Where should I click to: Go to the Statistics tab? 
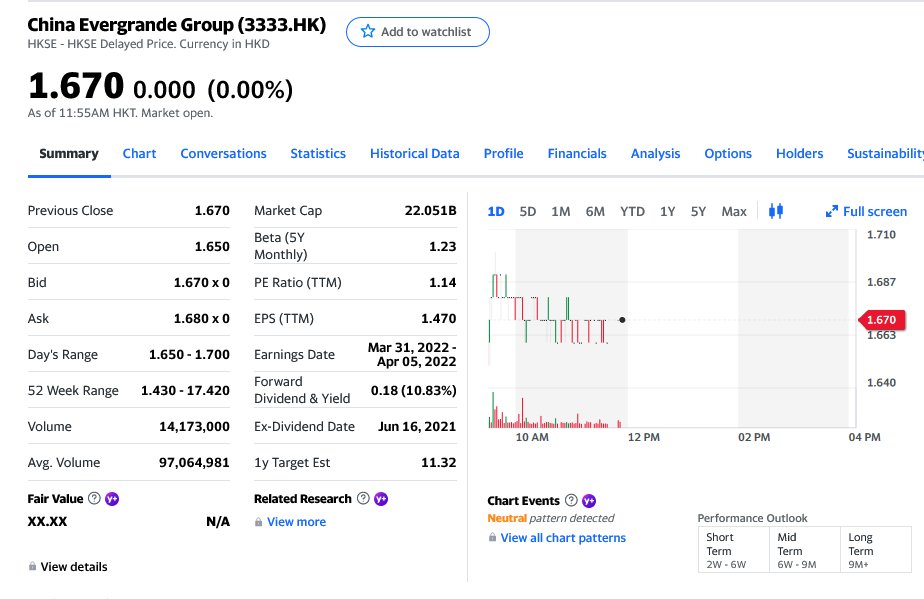(x=318, y=154)
